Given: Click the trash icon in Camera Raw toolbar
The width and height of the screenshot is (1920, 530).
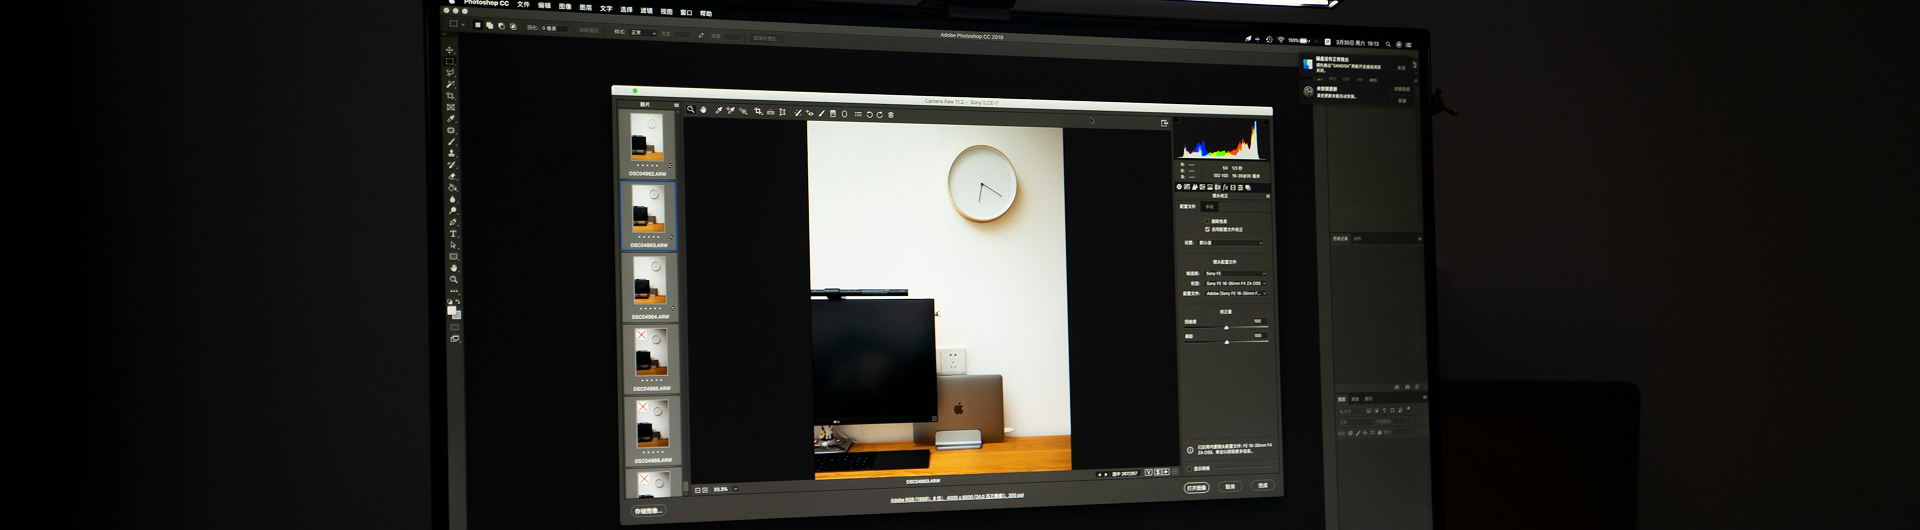Looking at the screenshot, I should (891, 115).
